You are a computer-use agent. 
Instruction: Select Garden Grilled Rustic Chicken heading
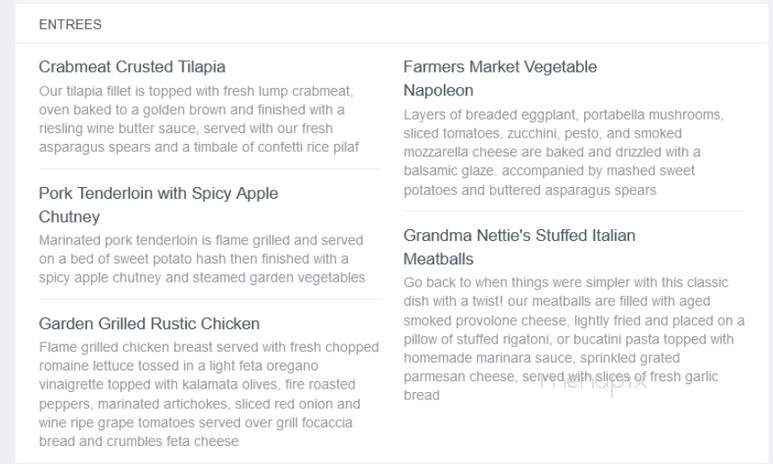(149, 323)
